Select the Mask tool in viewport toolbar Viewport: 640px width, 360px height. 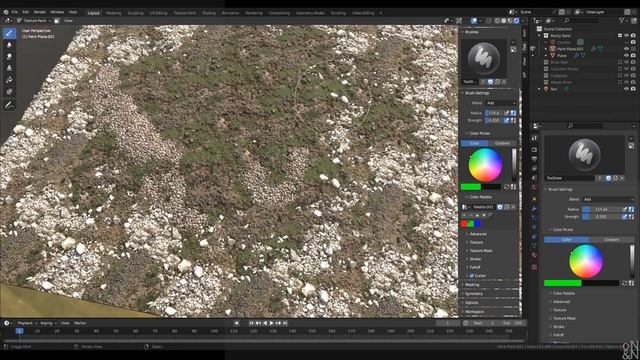point(9,92)
